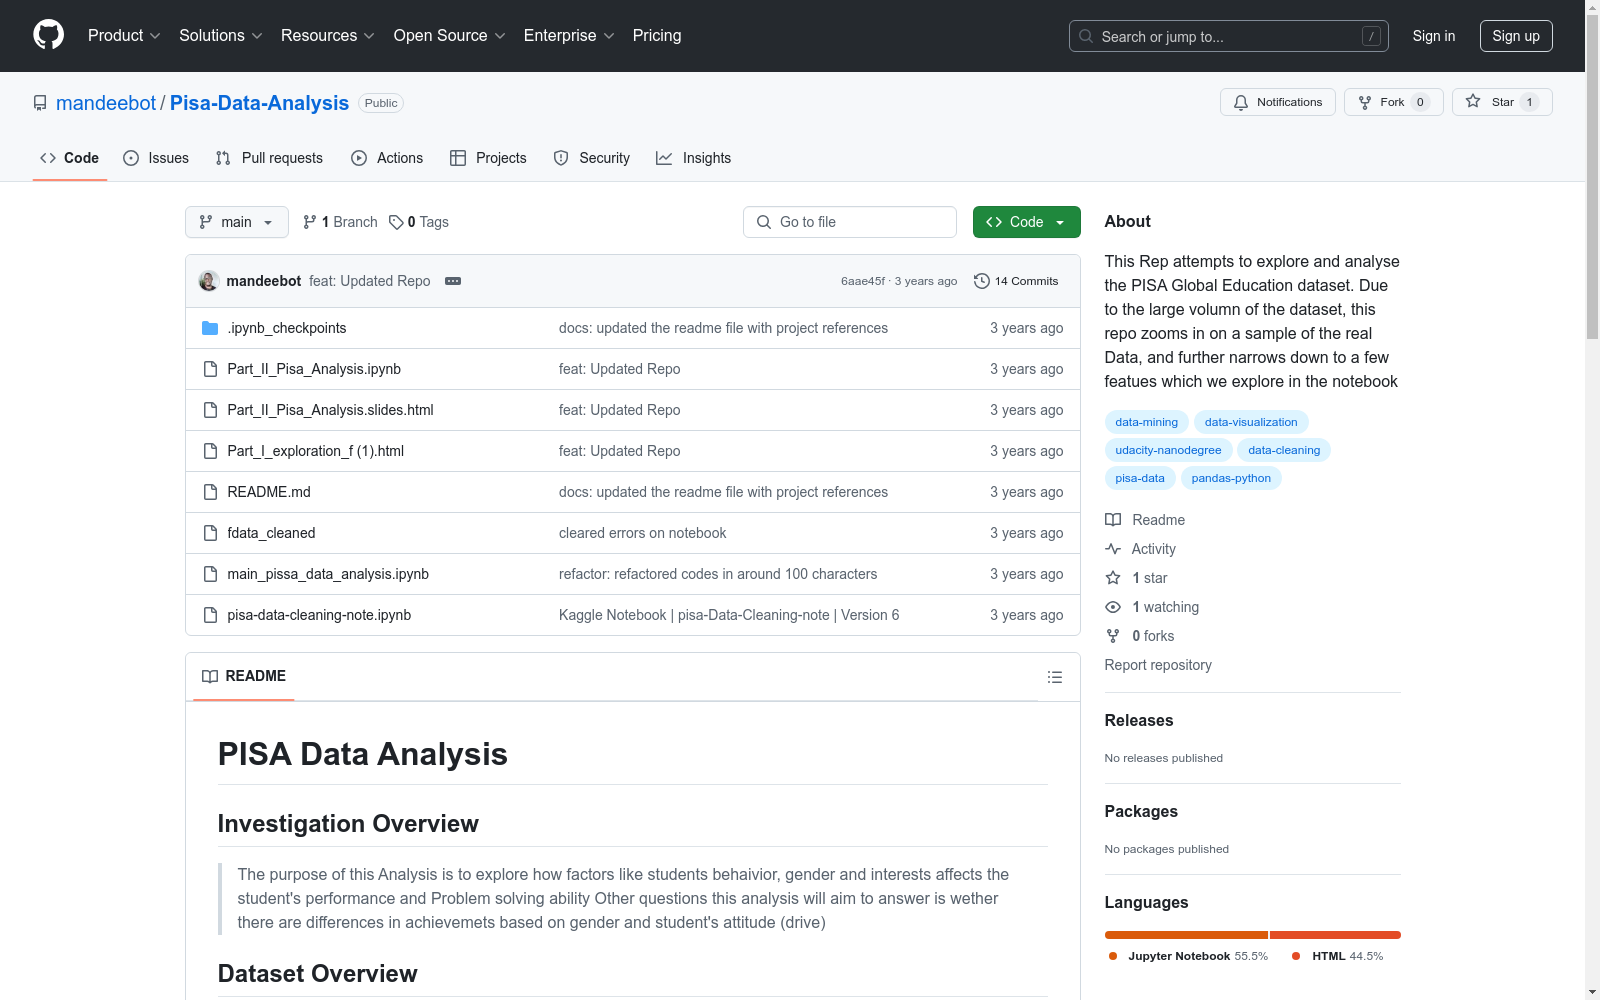Click file icon for fdata_cleaned
The width and height of the screenshot is (1600, 1000).
tap(210, 533)
